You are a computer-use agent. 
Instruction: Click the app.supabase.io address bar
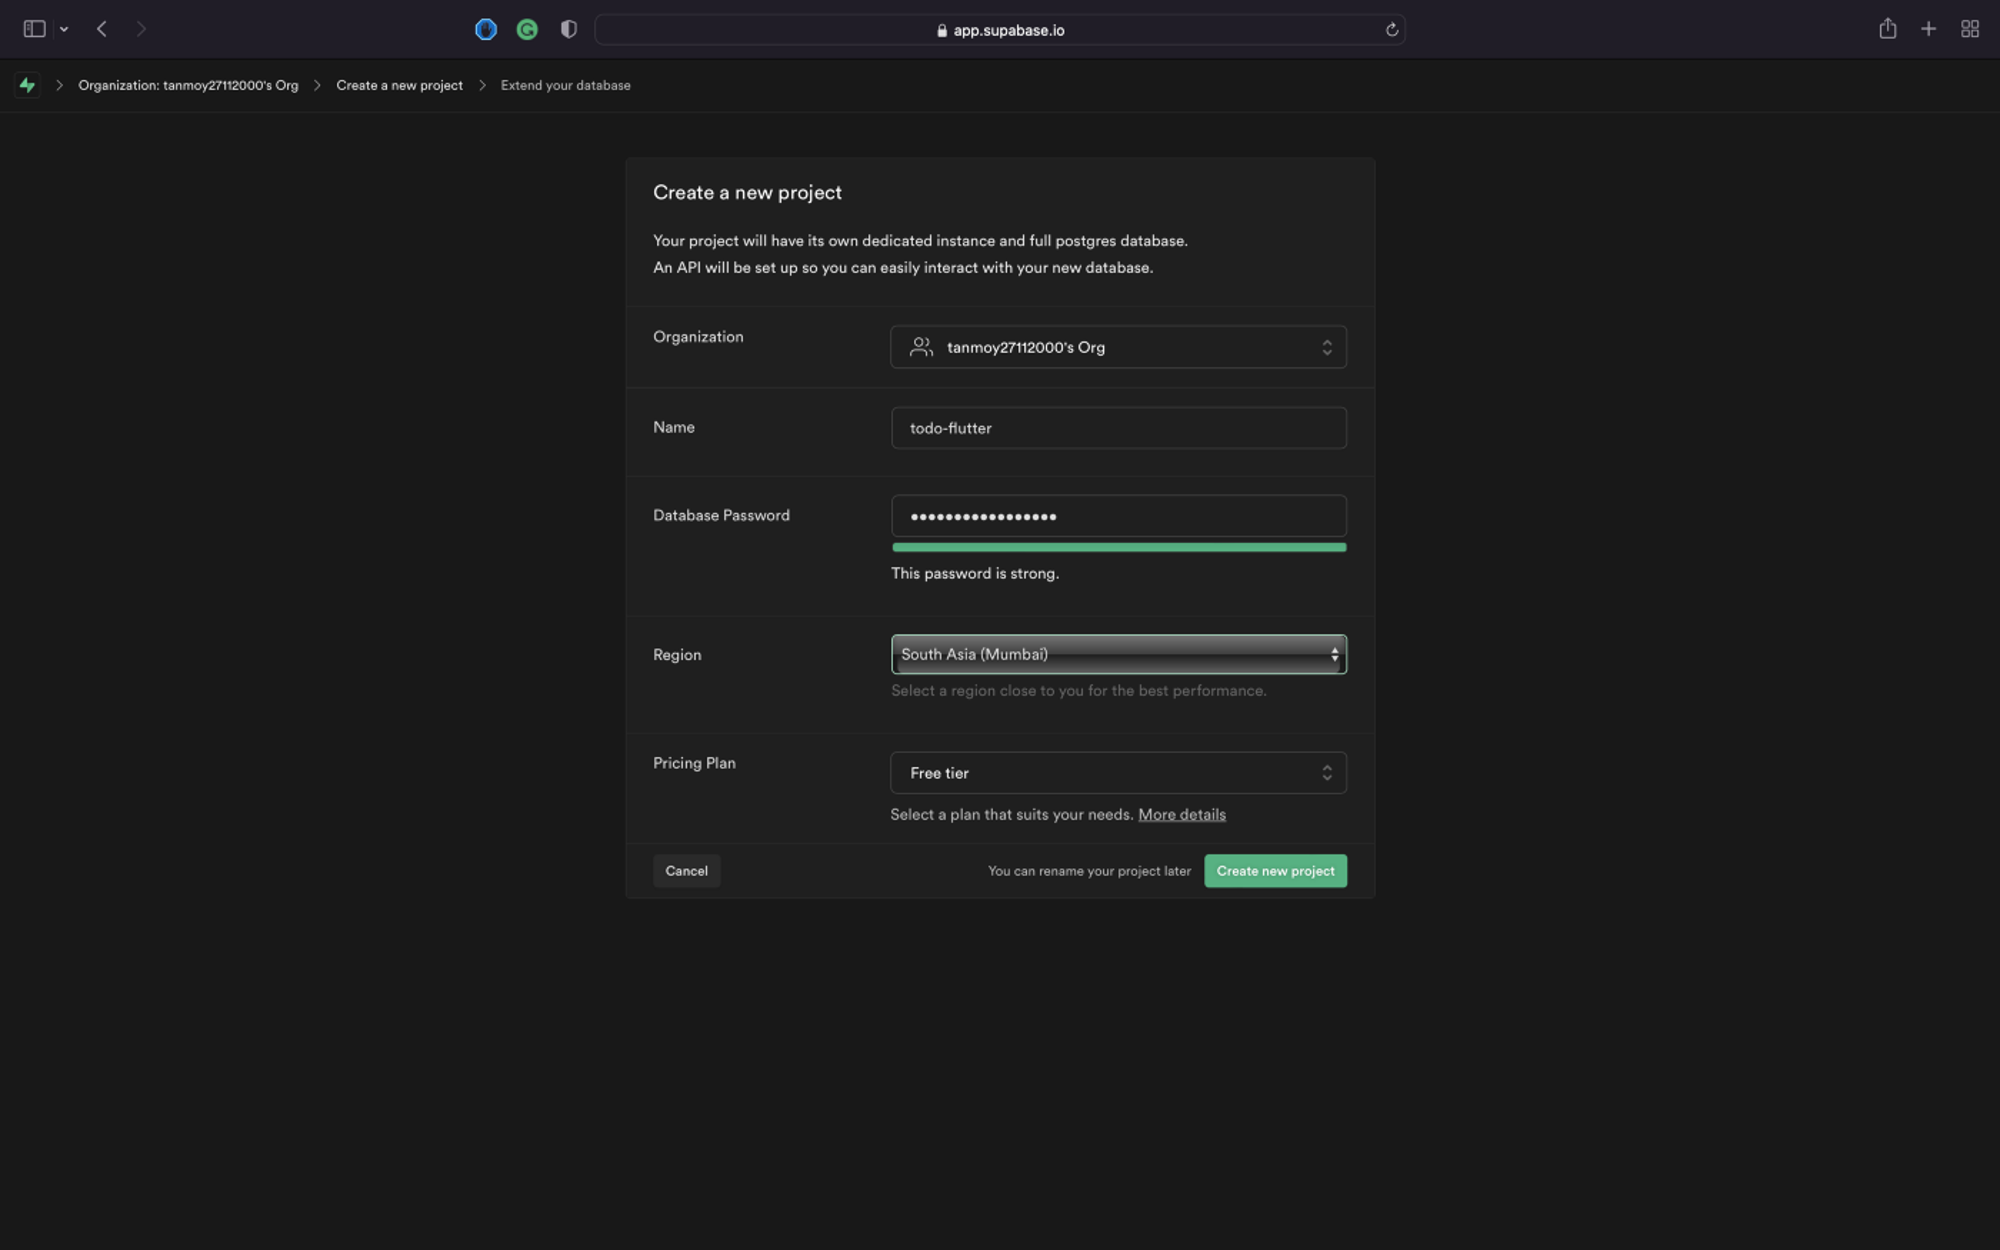coord(1000,30)
